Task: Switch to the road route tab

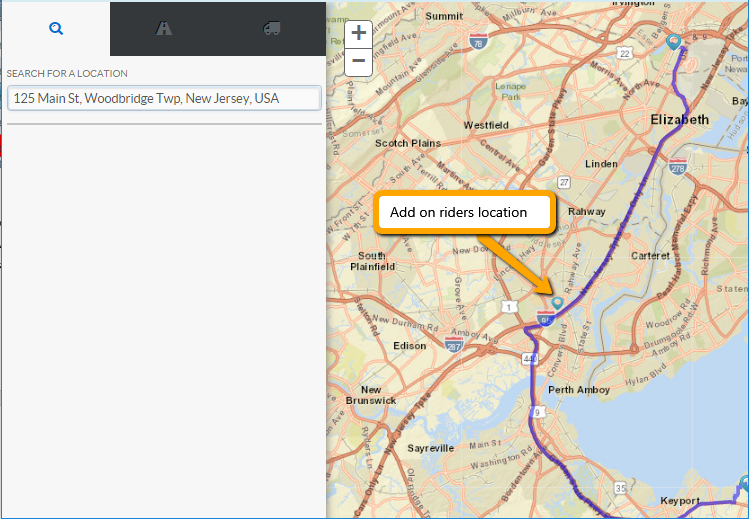Action: [x=163, y=29]
